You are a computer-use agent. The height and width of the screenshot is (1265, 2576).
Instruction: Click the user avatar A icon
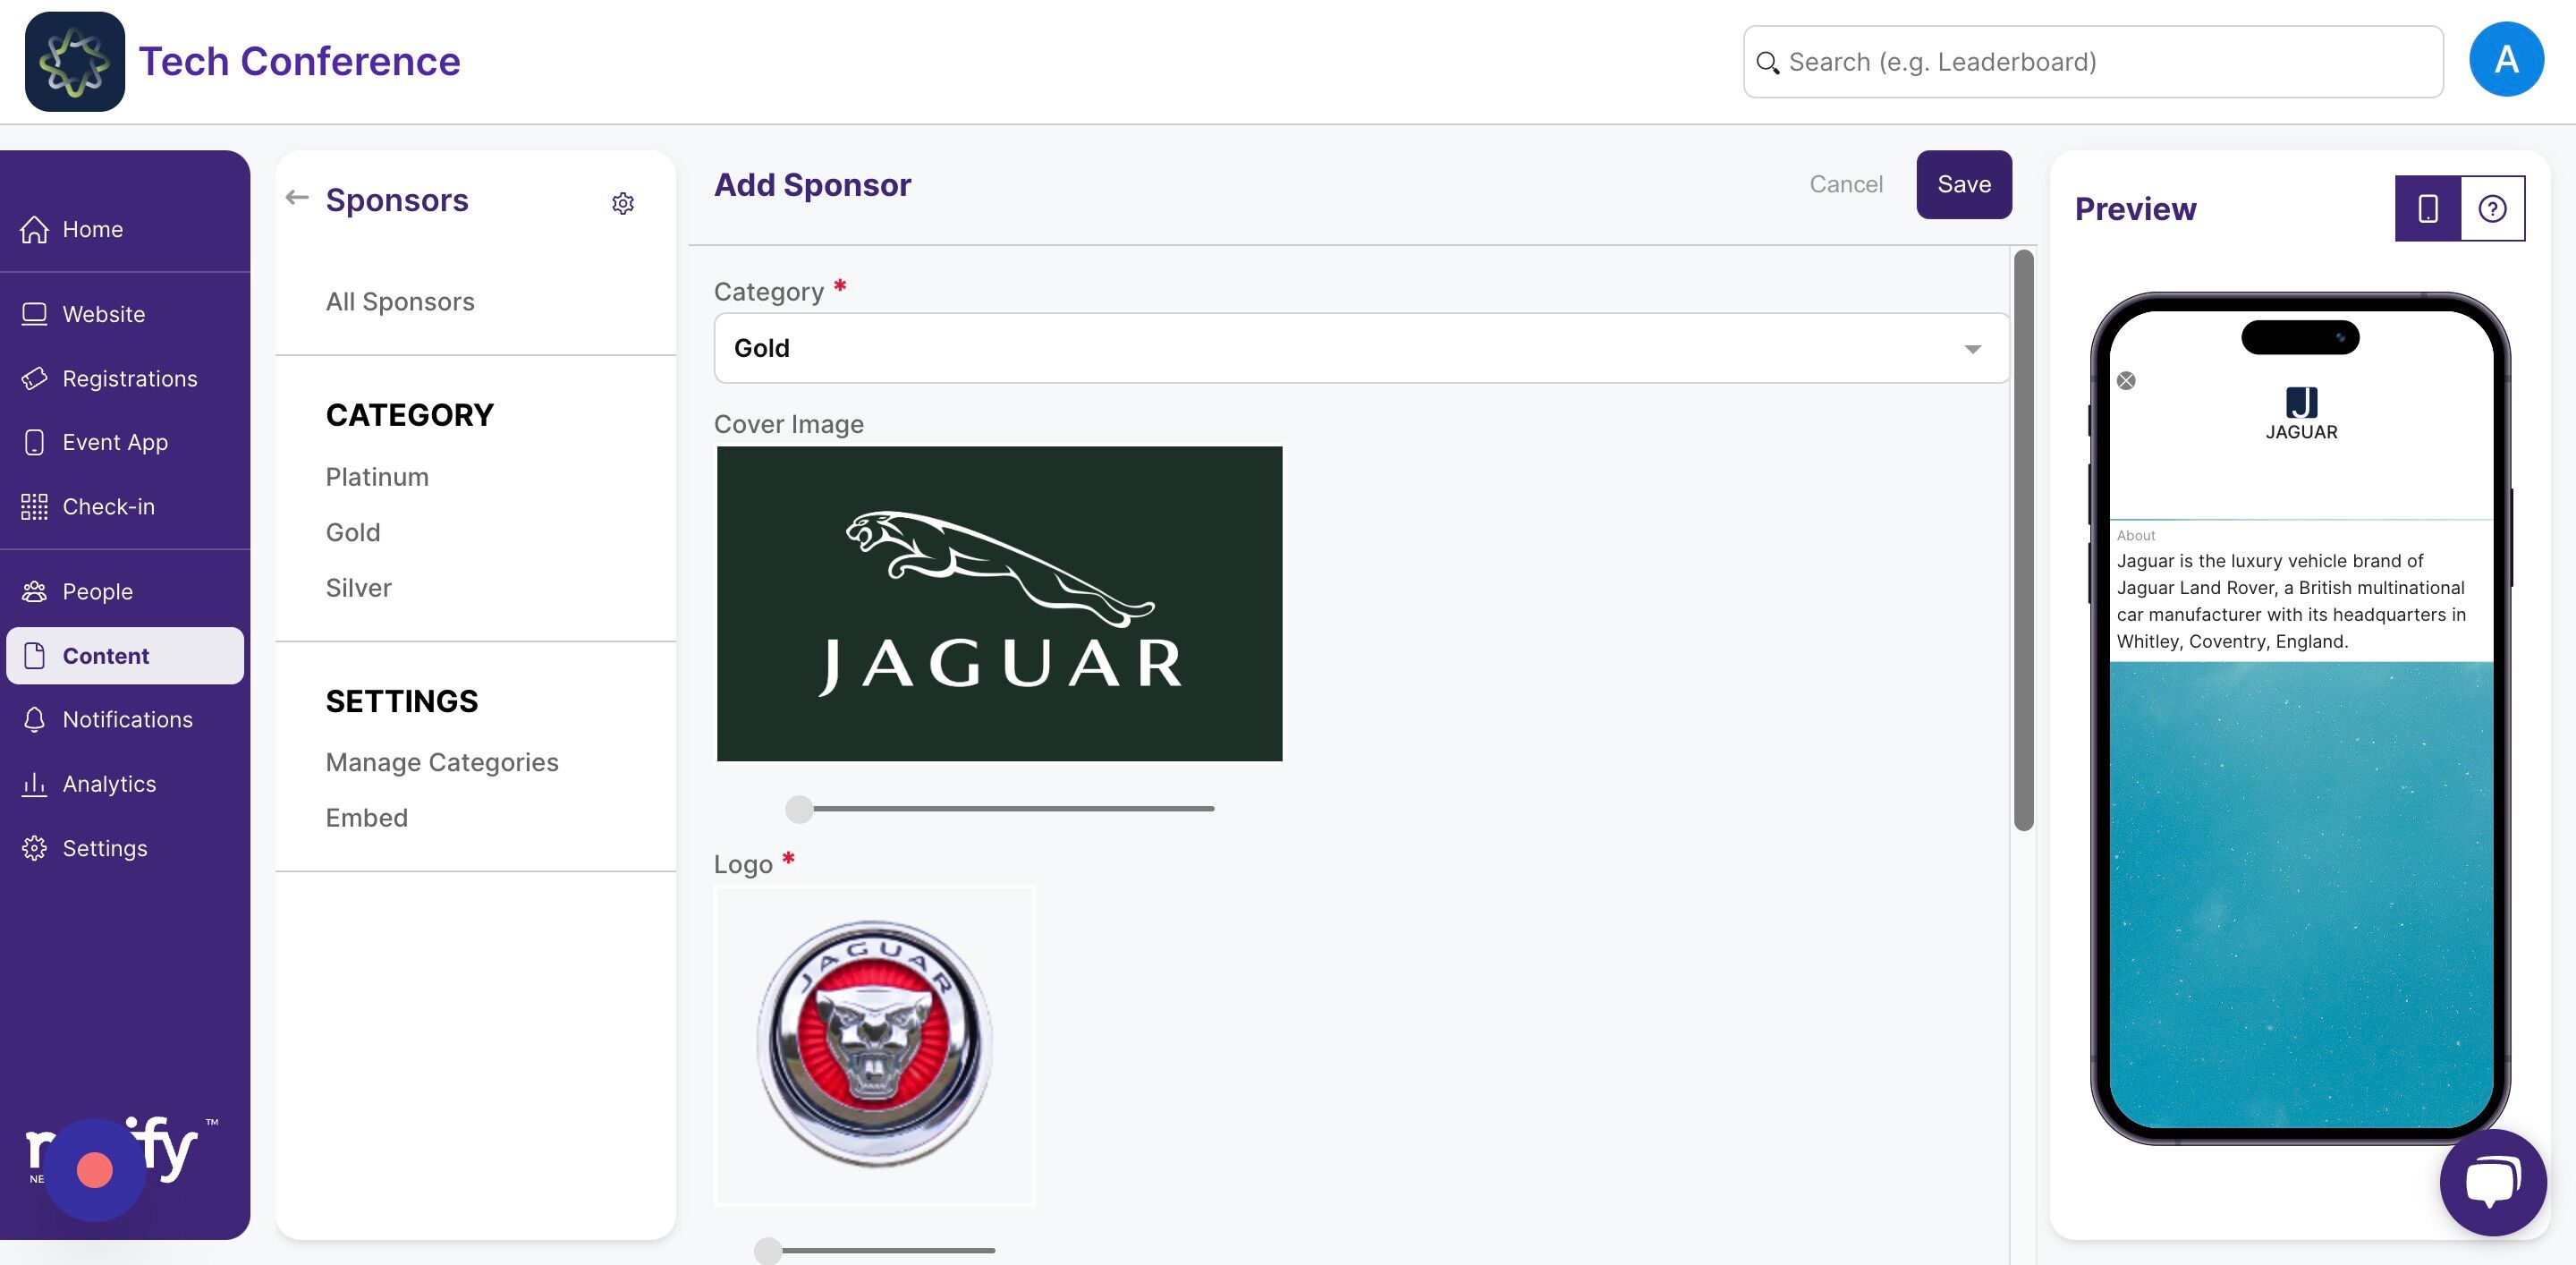(x=2505, y=60)
